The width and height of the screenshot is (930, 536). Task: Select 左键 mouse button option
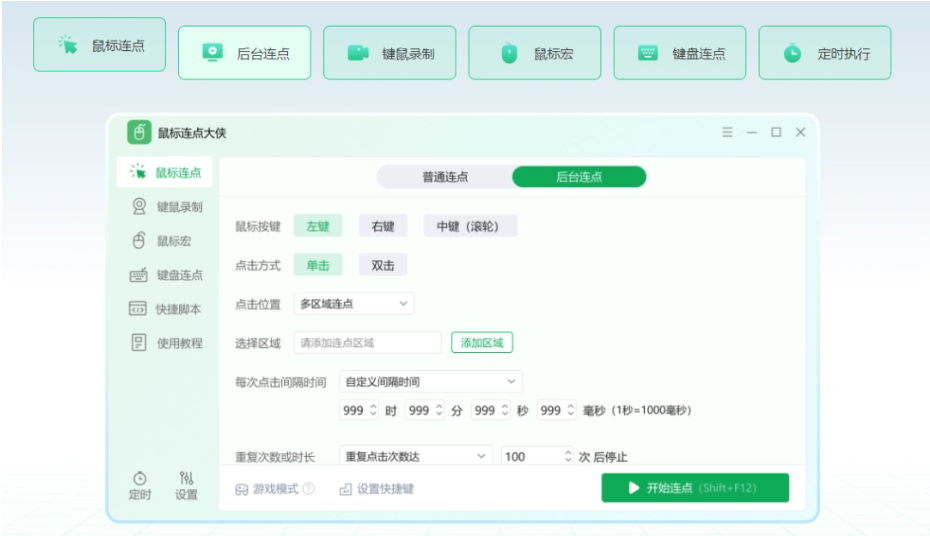pyautogui.click(x=318, y=226)
